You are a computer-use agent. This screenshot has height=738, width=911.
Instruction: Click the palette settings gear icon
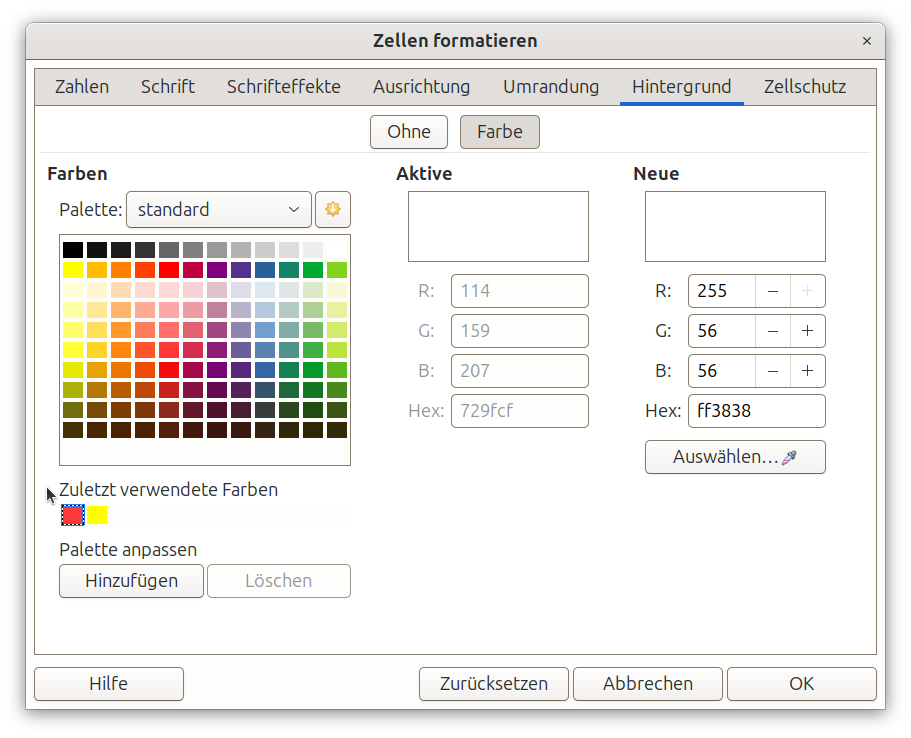(333, 210)
